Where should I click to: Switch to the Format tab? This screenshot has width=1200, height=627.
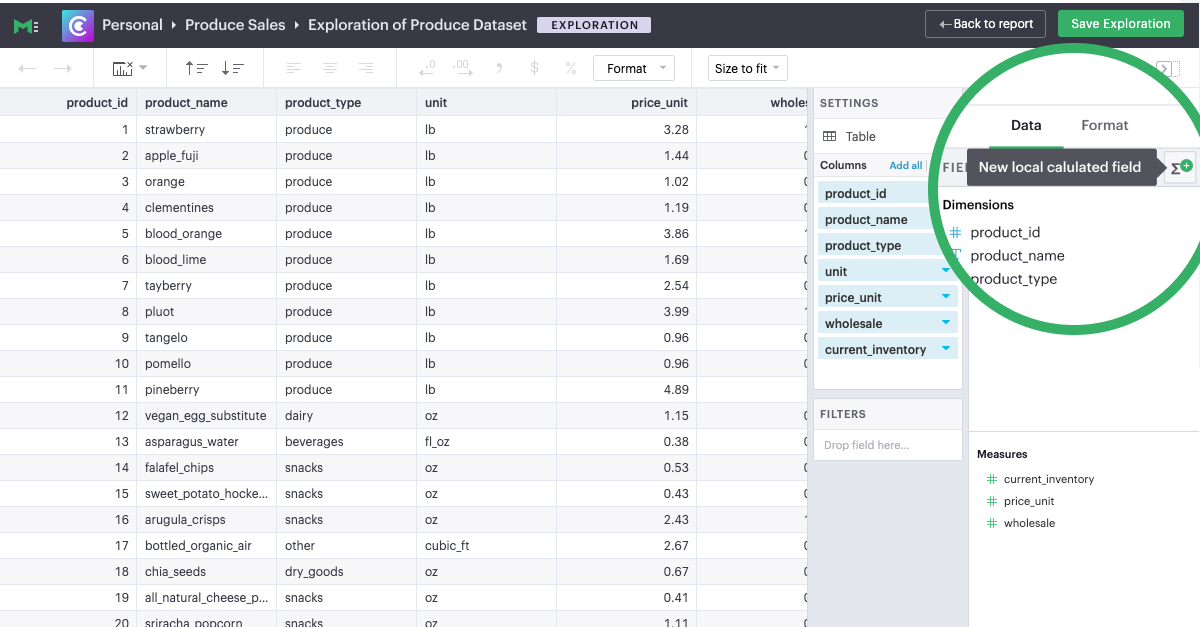(1104, 125)
